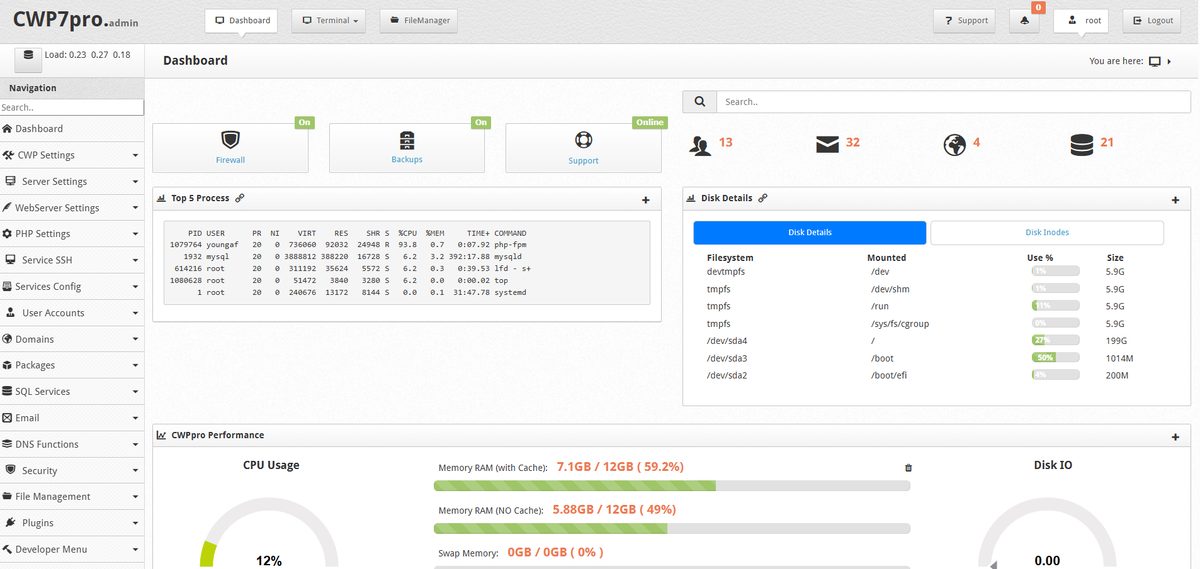Expand Services Config menu
The width and height of the screenshot is (1200, 569).
pyautogui.click(x=72, y=286)
